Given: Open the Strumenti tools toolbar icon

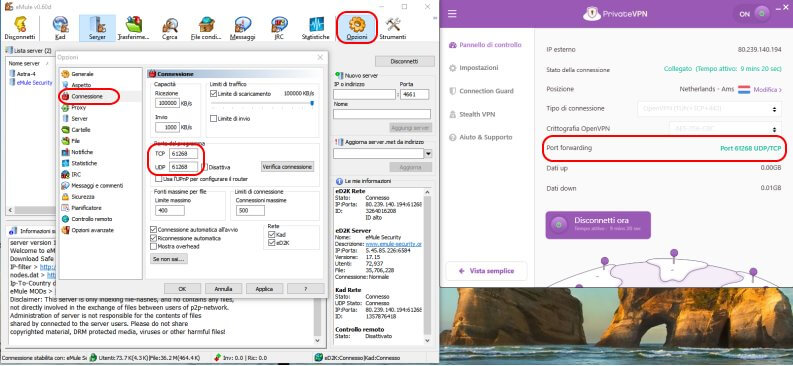Looking at the screenshot, I should (x=392, y=28).
